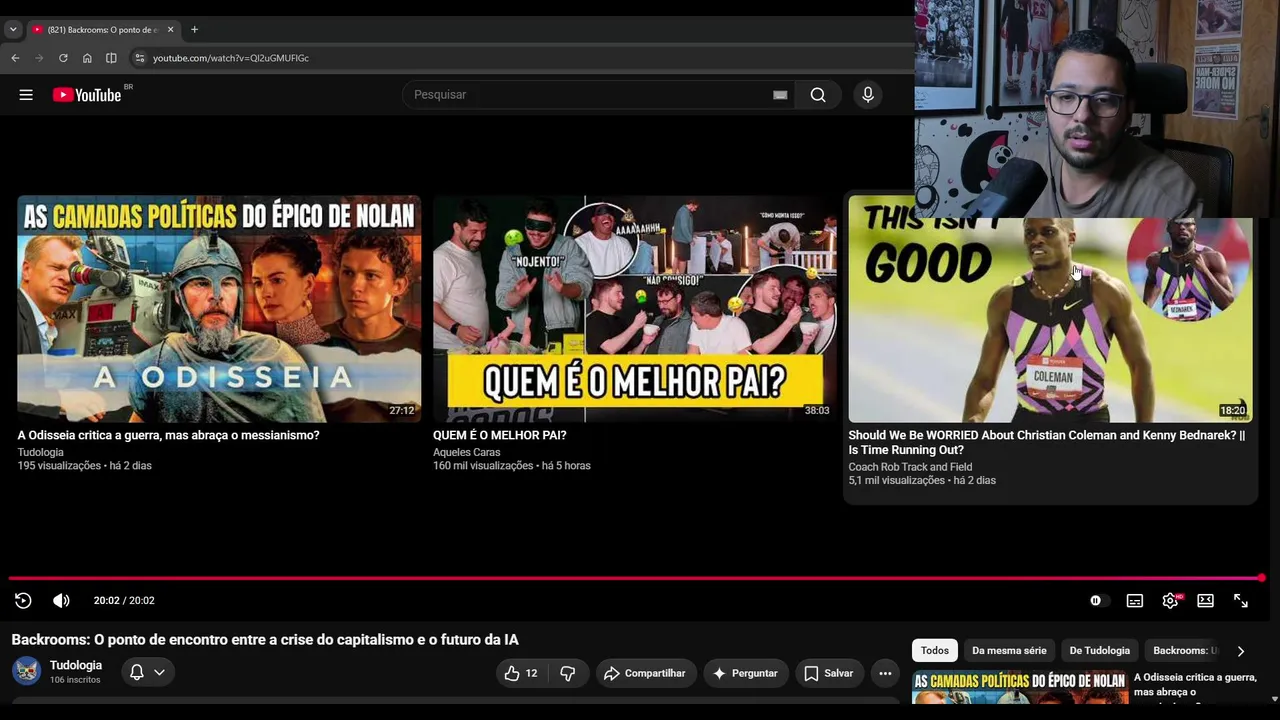View site information in address bar
This screenshot has height=720, width=1280.
140,58
